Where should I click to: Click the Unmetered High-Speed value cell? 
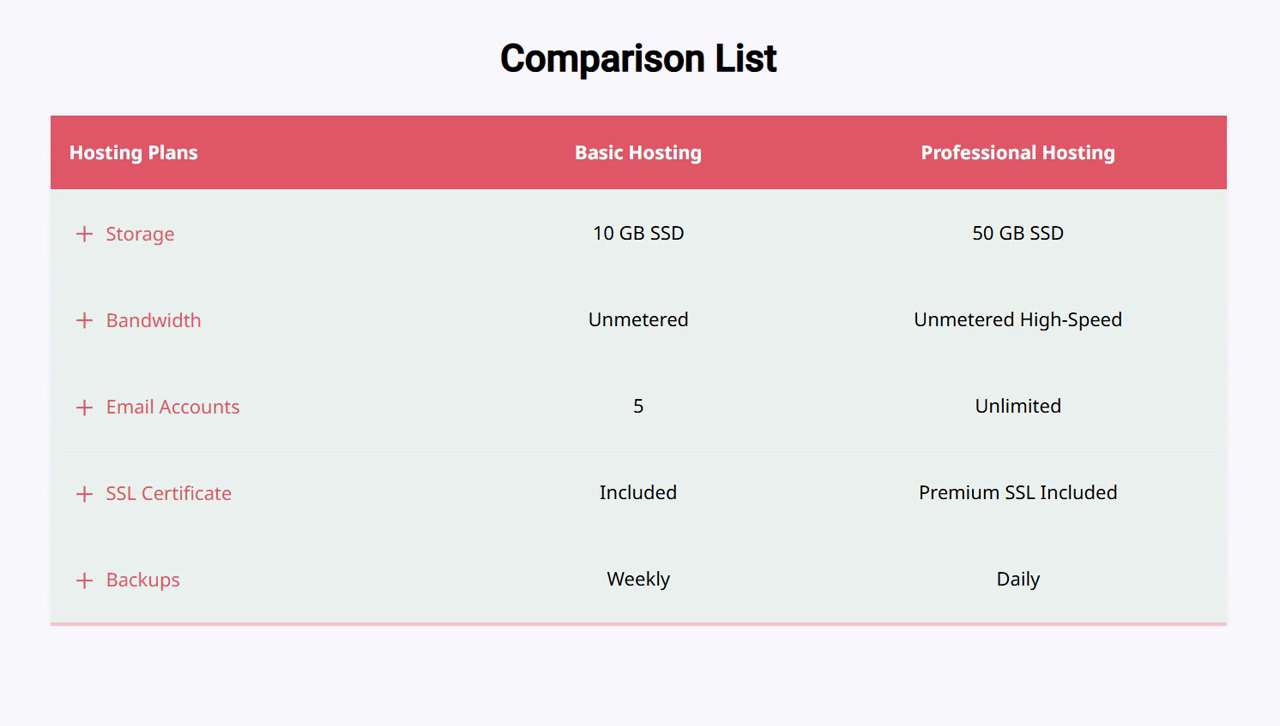coord(1018,319)
